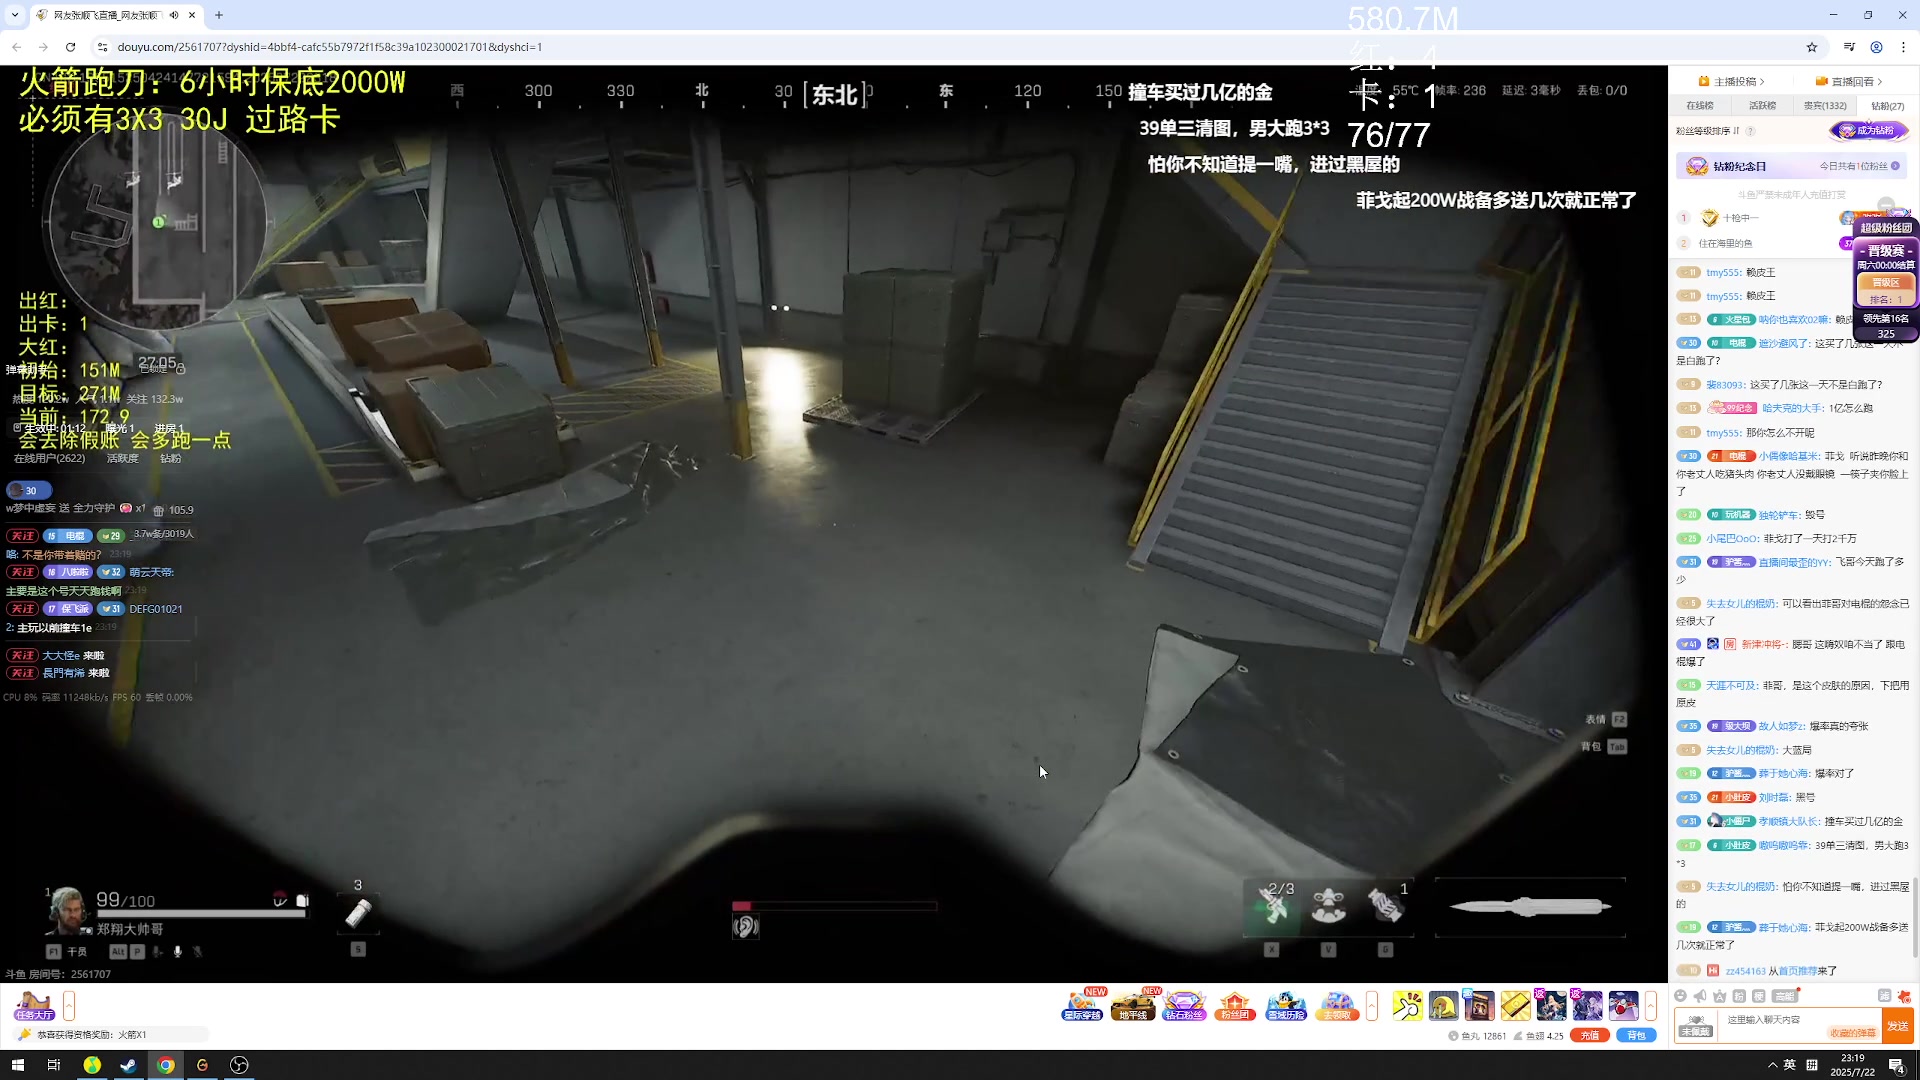Switch to the 在线榜 tab

pos(1699,106)
